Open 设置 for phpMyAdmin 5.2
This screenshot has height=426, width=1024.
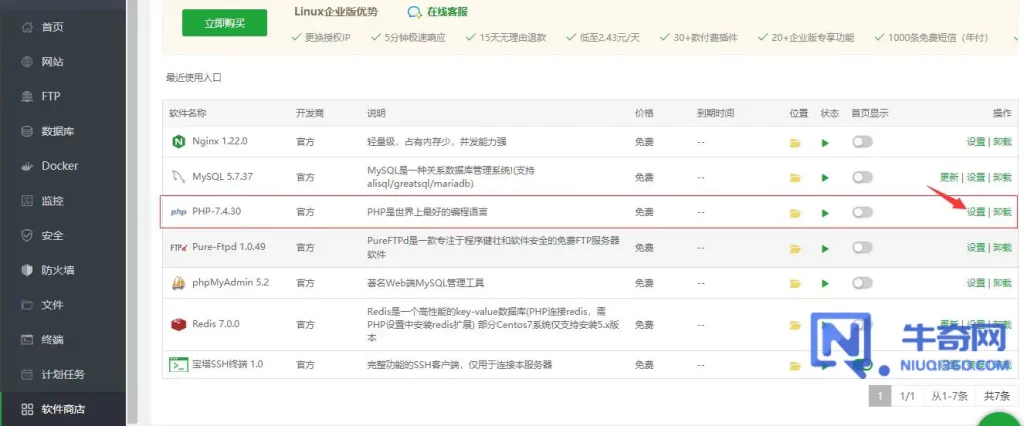976,282
